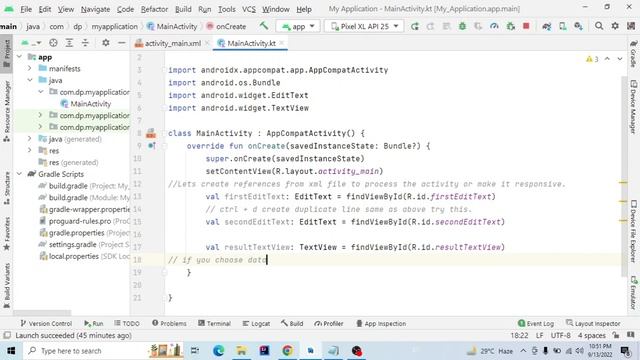Open project panel options gear icon
Viewport: 640px width, 360px height.
[x=106, y=43]
